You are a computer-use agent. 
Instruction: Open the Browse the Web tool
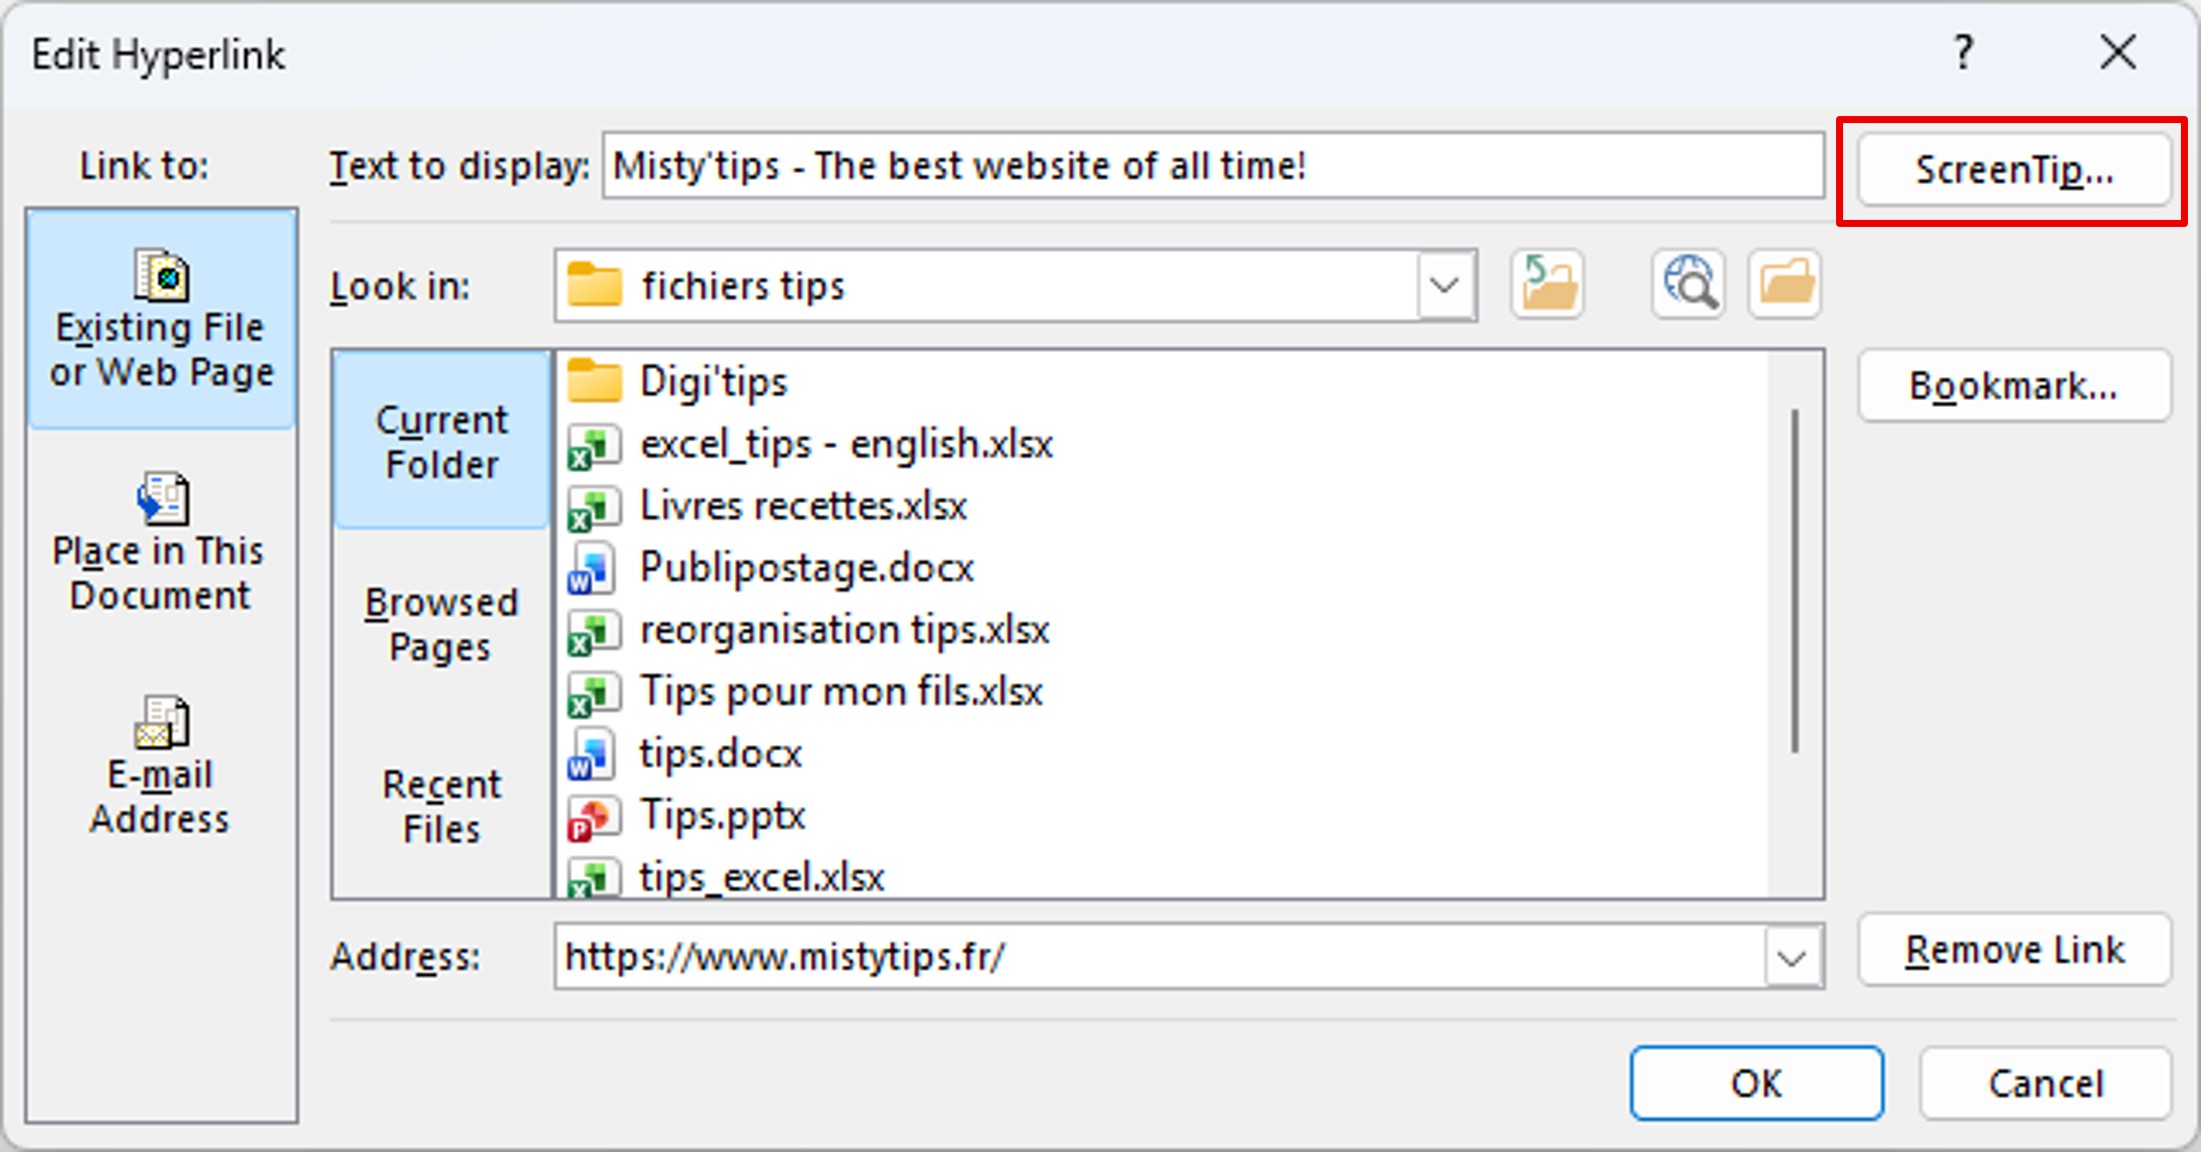click(1689, 284)
